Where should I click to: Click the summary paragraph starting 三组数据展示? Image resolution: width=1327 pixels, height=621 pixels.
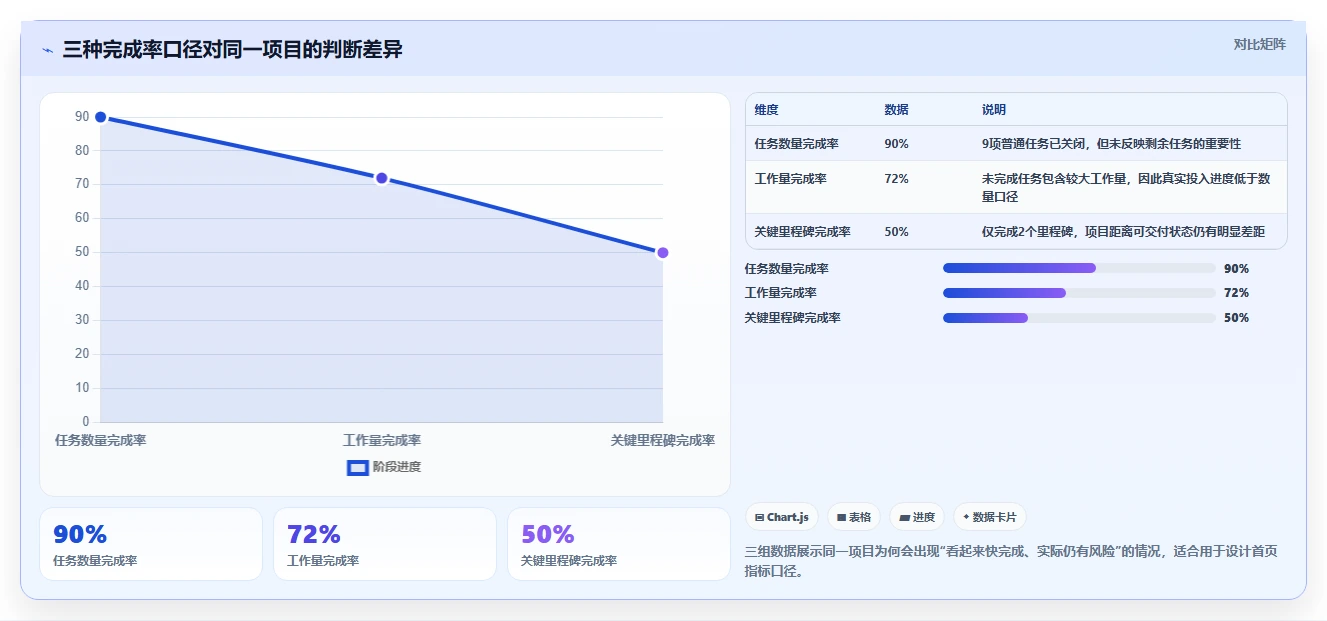pos(1011,561)
